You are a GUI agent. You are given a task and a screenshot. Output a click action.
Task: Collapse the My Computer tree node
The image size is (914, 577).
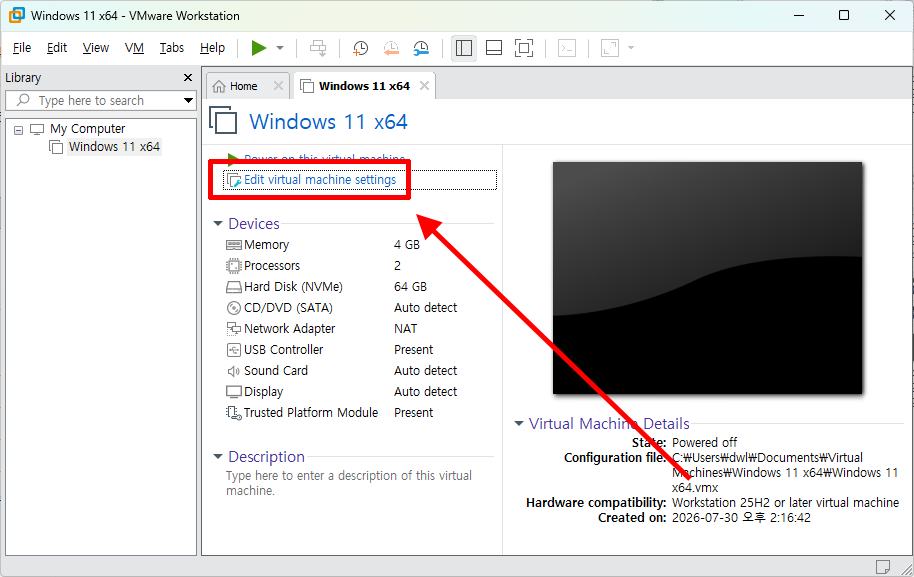tap(19, 129)
